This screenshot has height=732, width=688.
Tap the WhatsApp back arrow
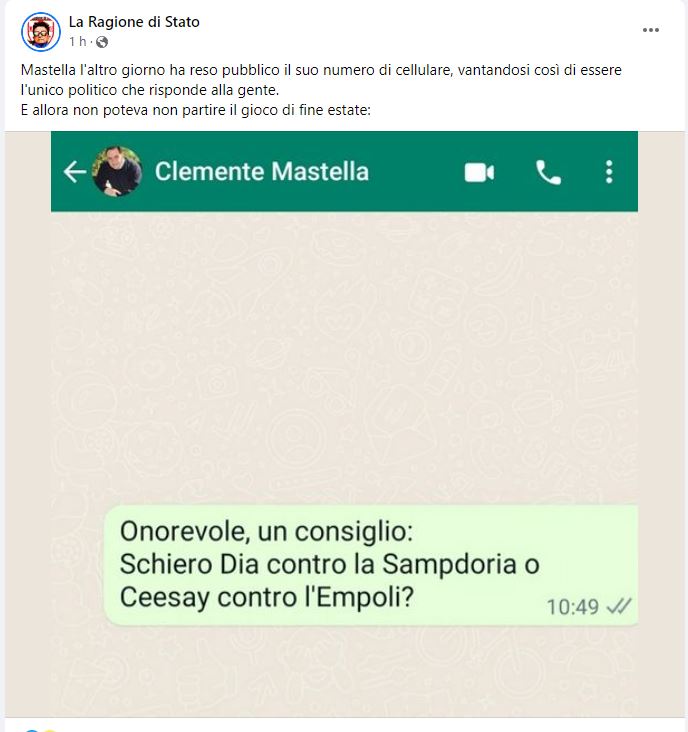[75, 172]
